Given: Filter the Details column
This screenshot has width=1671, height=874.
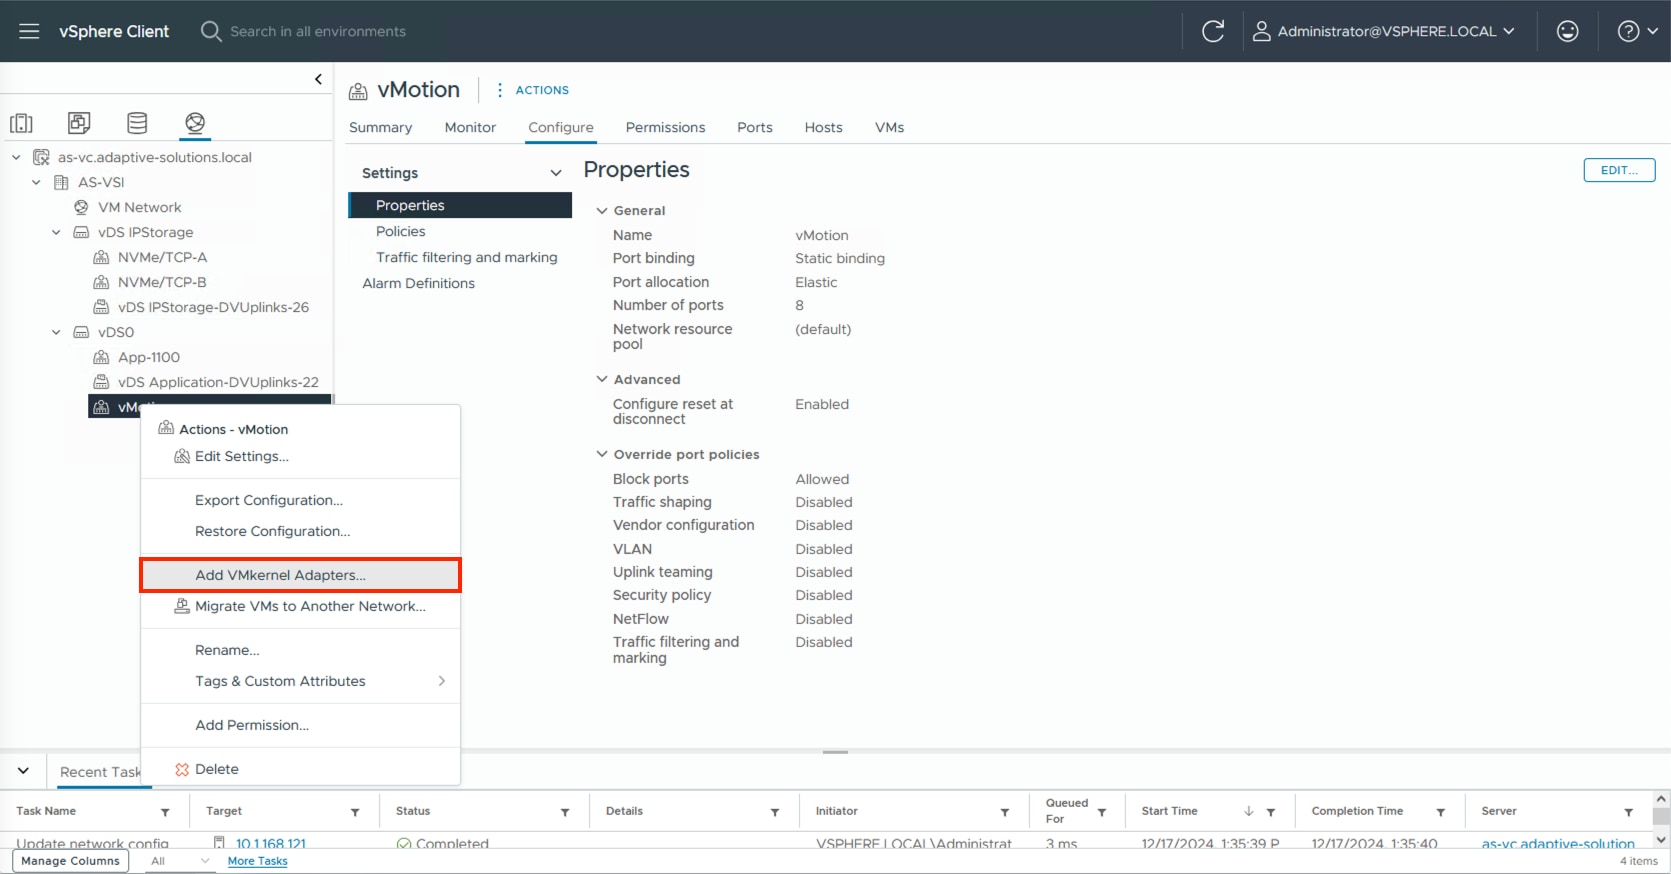Looking at the screenshot, I should [775, 812].
